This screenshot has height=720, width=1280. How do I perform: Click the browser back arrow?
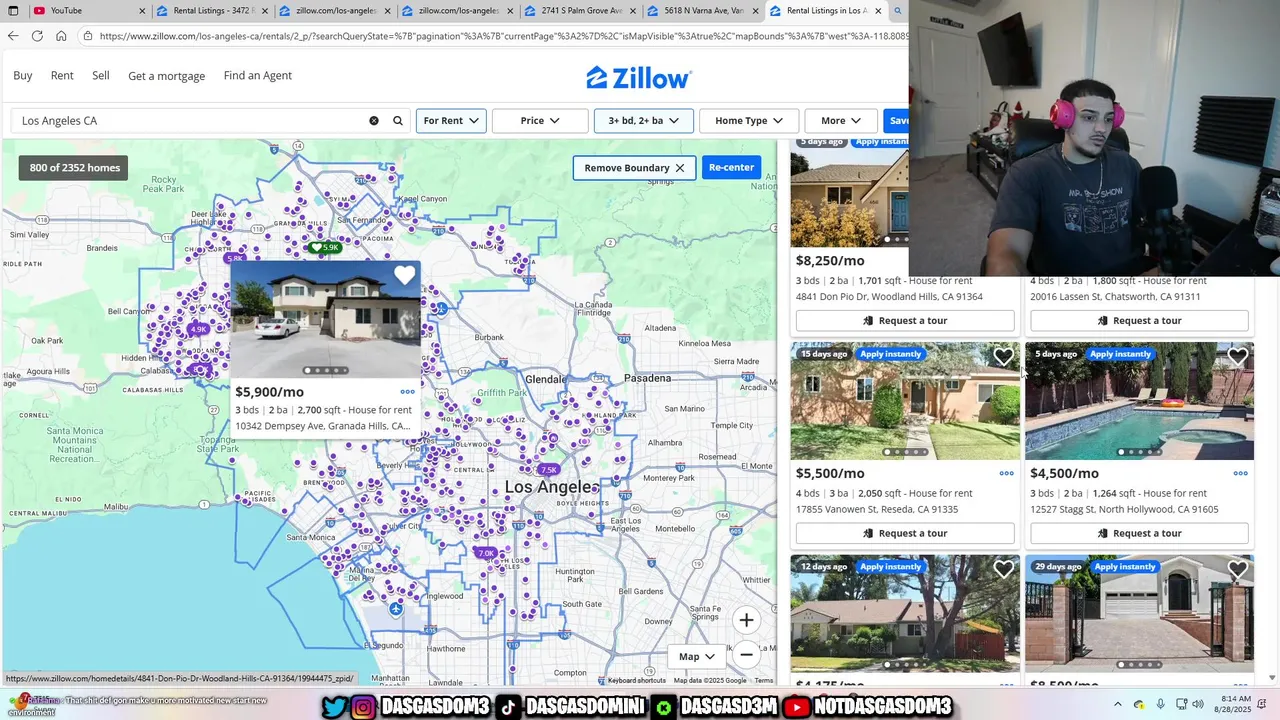point(13,36)
